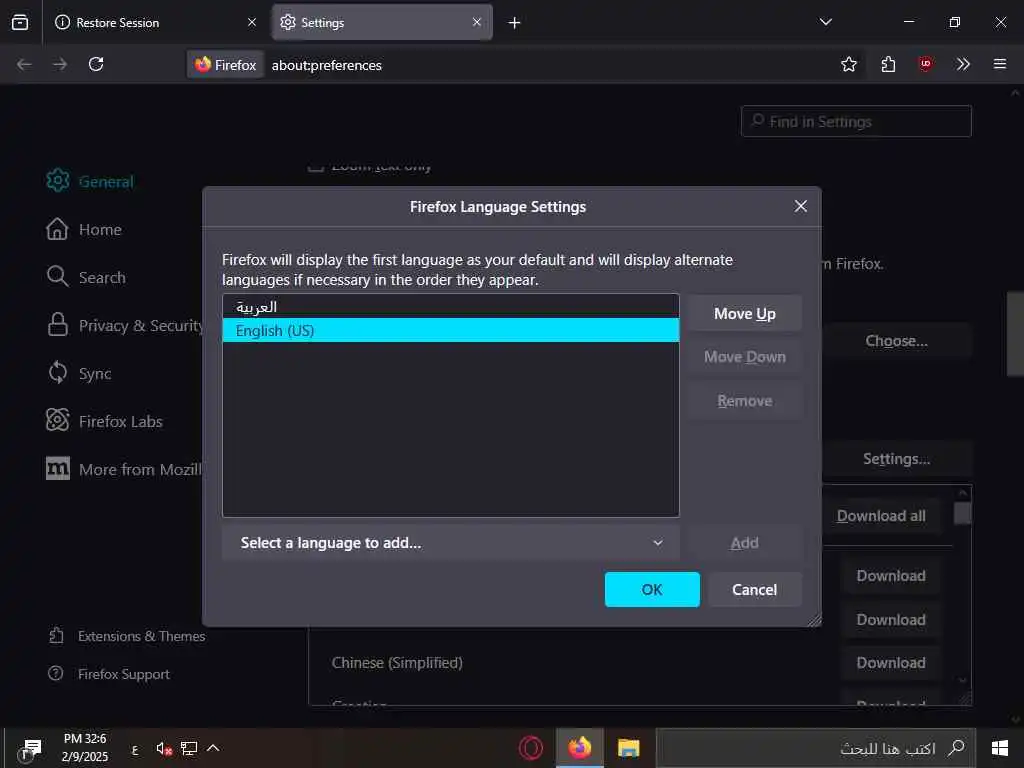Click the input language indicator in tray

coord(135,750)
